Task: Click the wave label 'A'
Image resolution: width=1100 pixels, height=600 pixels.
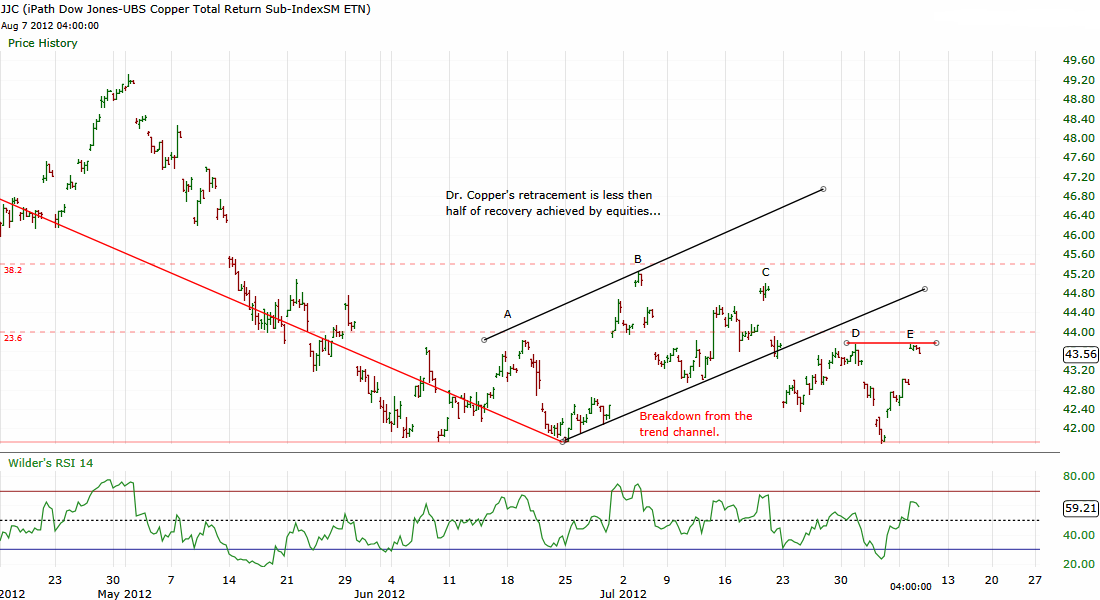Action: pyautogui.click(x=507, y=314)
